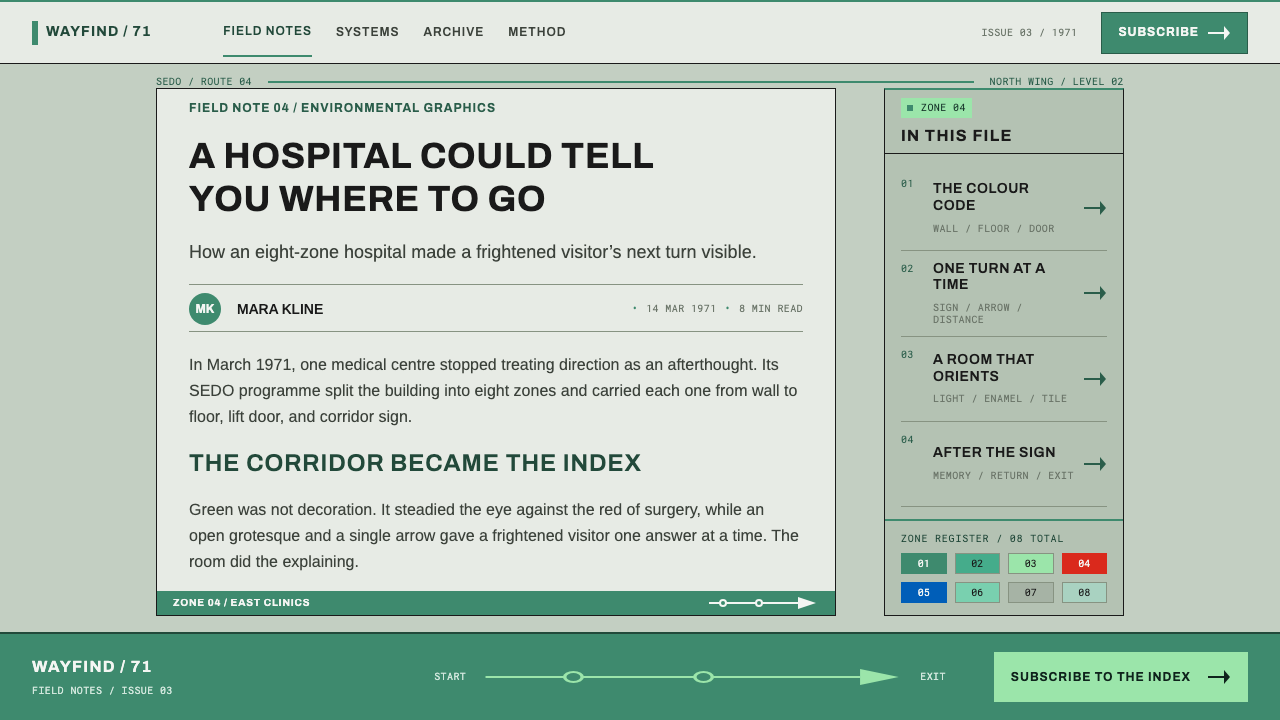
Task: Click the article headline A Hospital Could Tell
Action: (x=421, y=177)
